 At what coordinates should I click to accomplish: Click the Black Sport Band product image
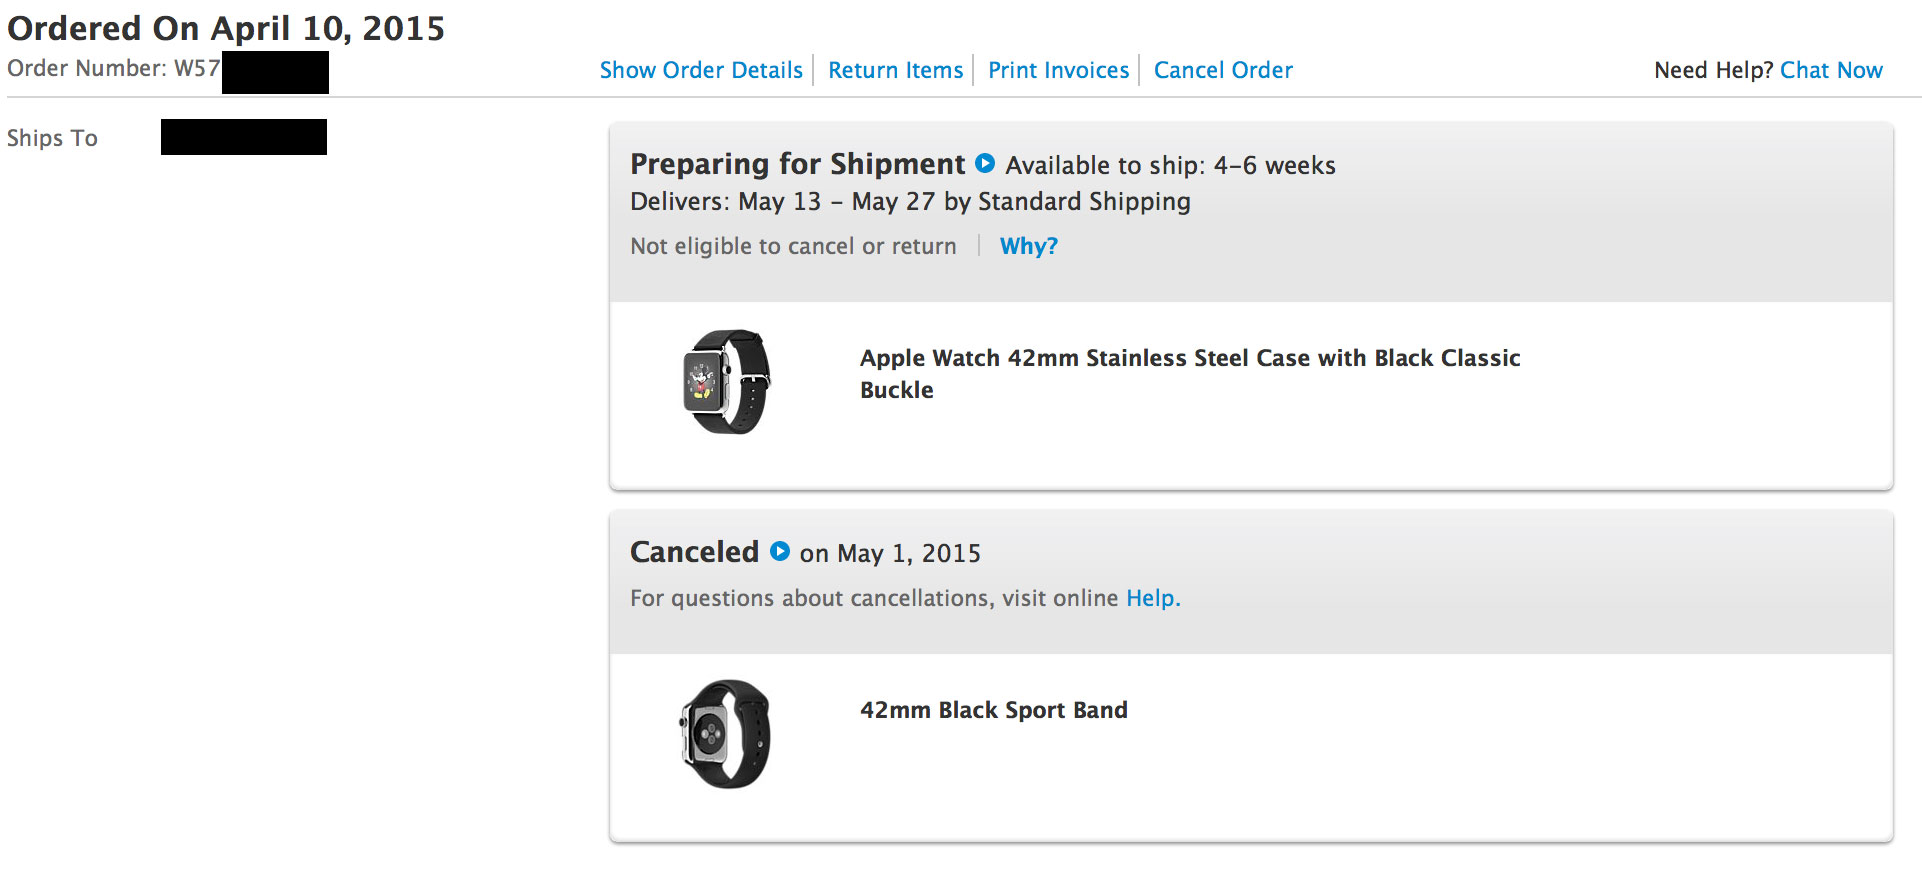[x=726, y=734]
